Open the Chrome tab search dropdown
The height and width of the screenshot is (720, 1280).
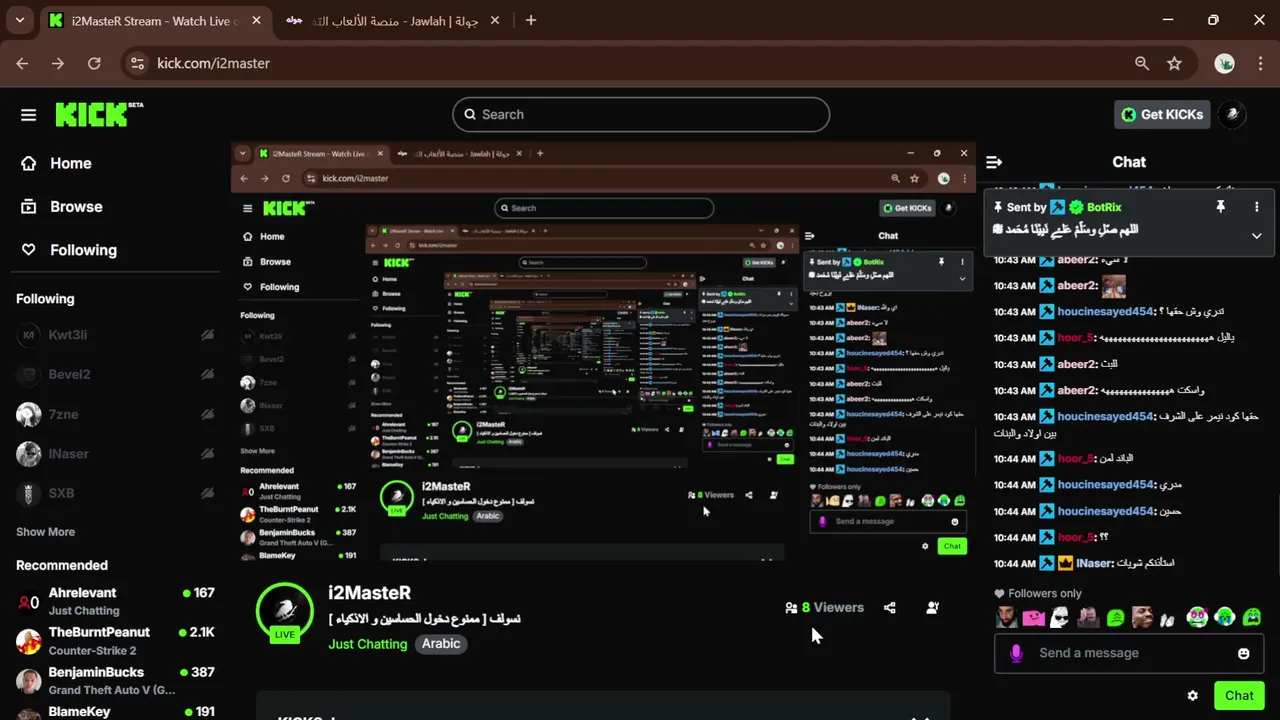point(20,20)
